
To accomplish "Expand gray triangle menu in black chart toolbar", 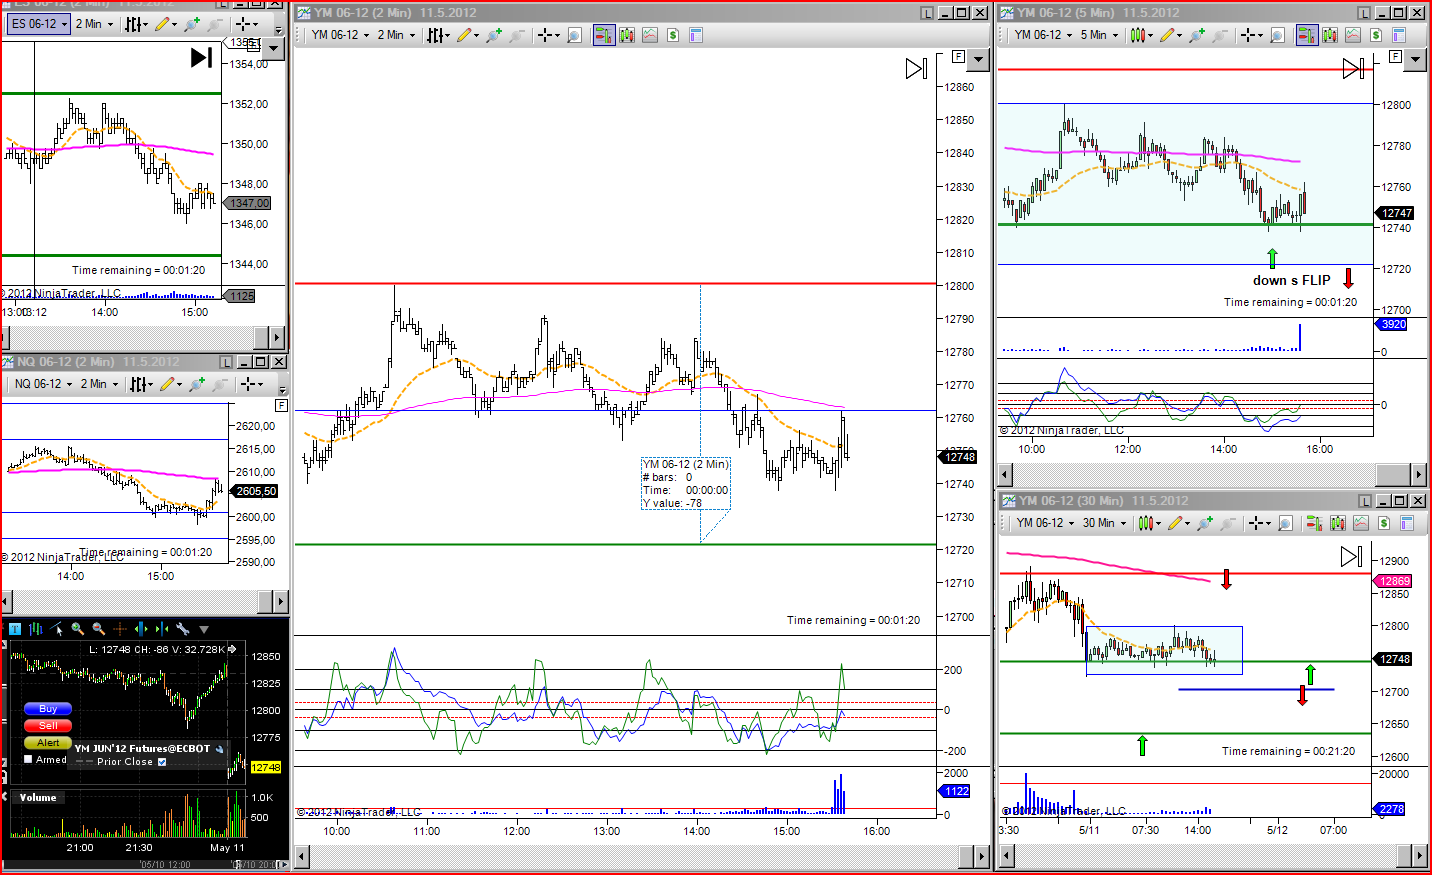I will point(204,630).
